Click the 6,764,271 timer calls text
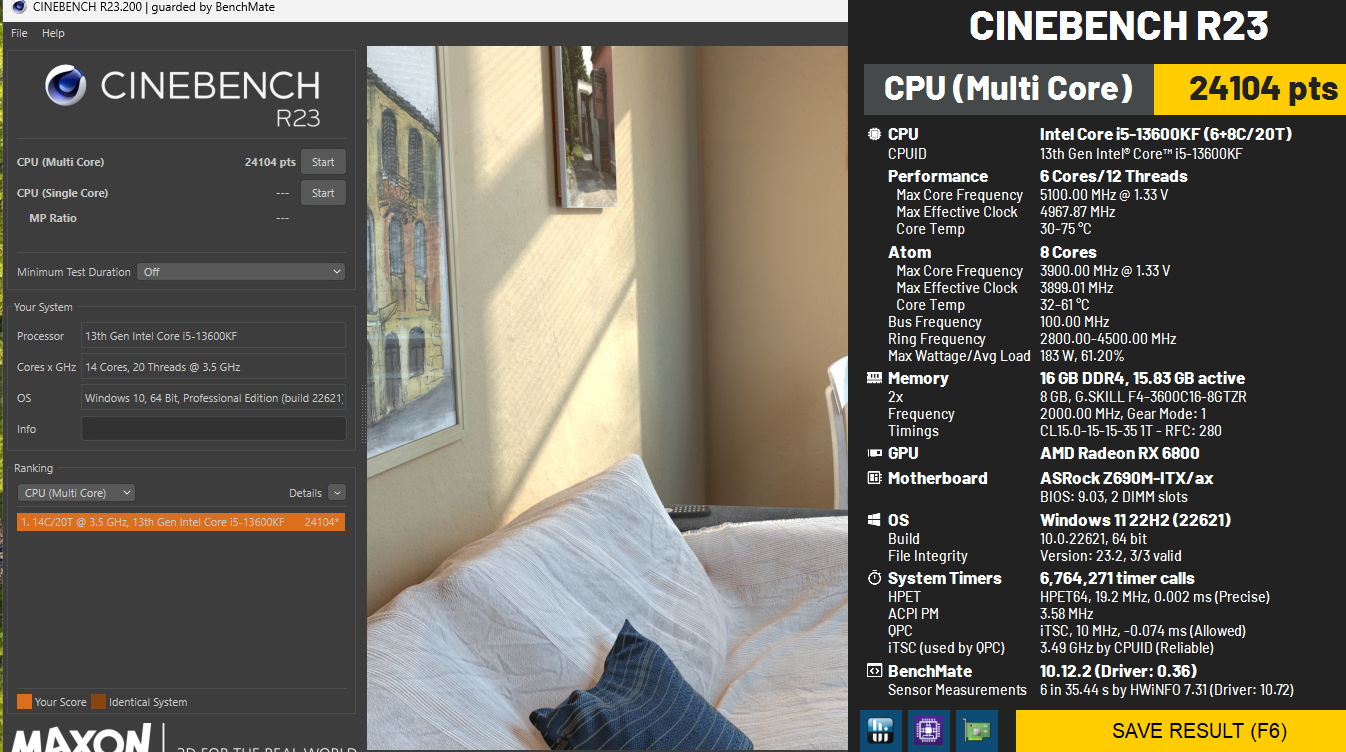The image size is (1346, 752). (x=1117, y=578)
